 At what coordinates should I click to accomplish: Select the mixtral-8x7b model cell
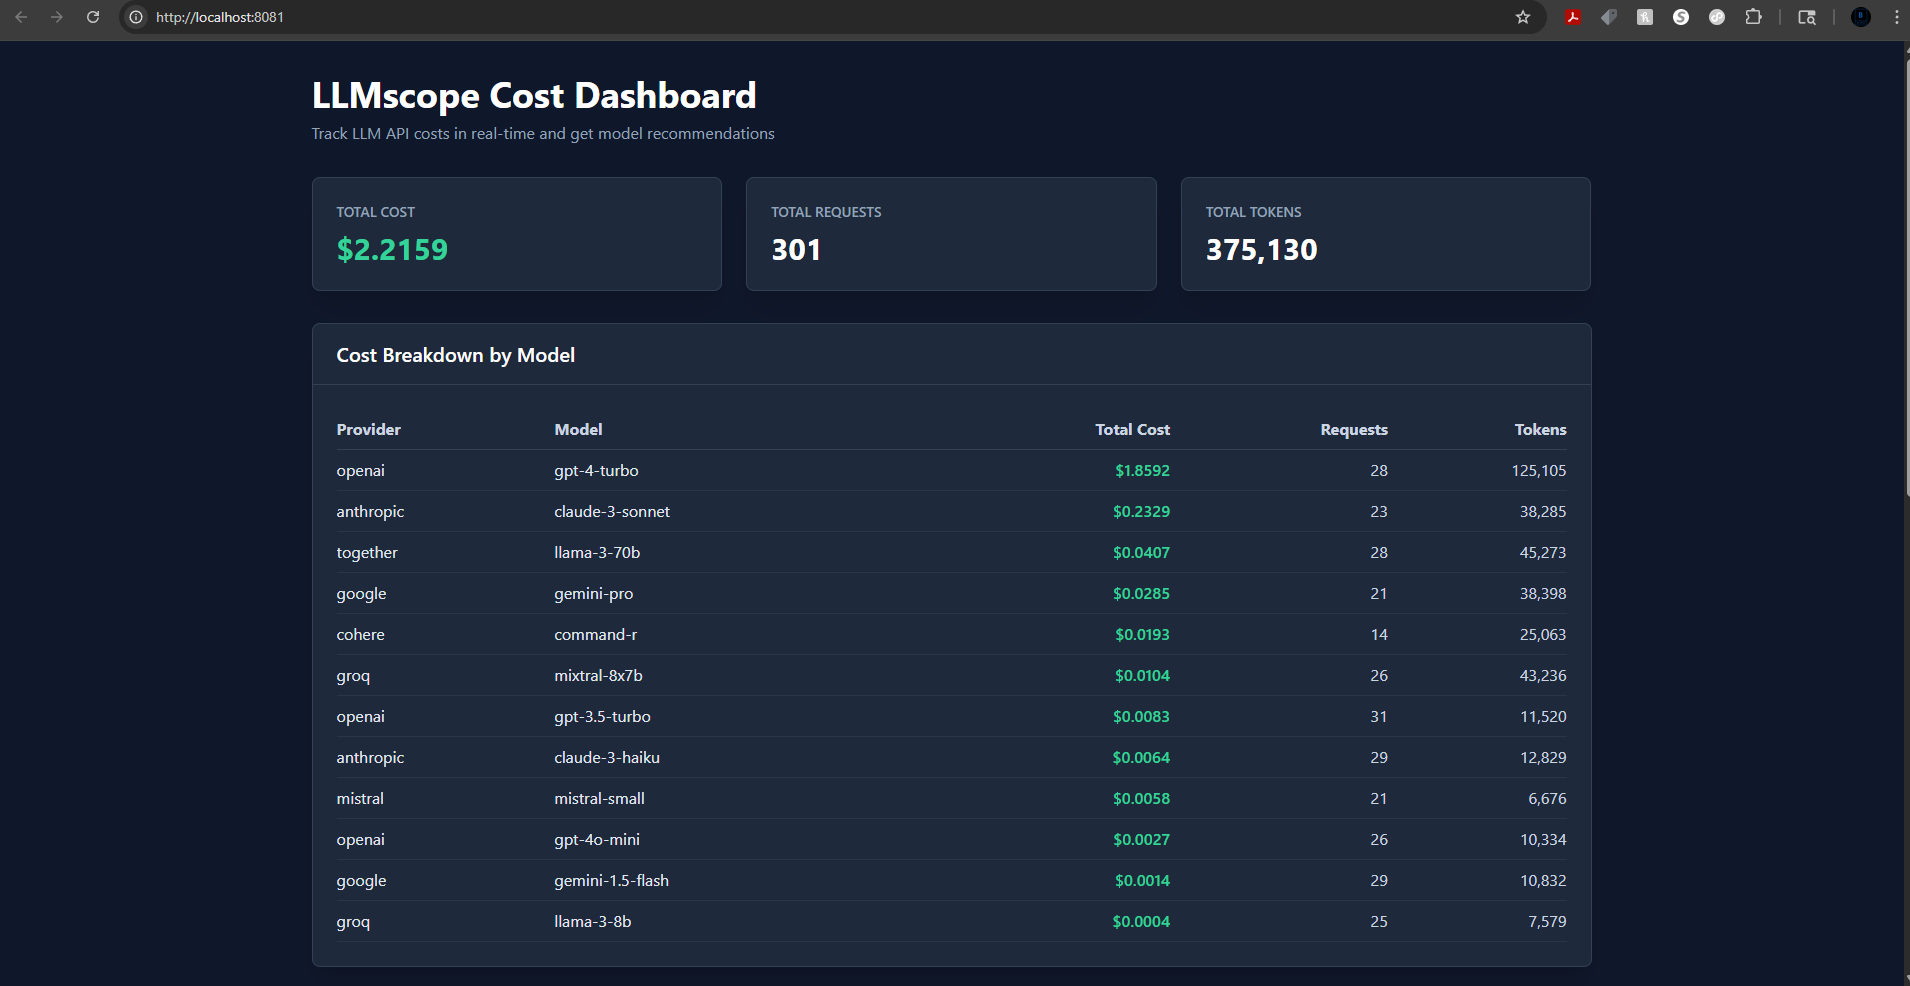(x=598, y=675)
